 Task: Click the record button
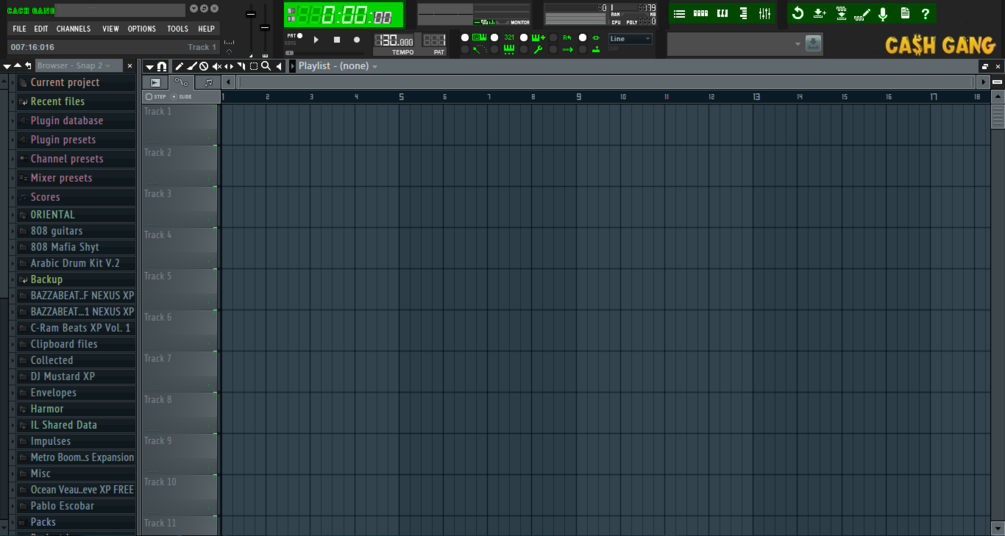coord(357,40)
